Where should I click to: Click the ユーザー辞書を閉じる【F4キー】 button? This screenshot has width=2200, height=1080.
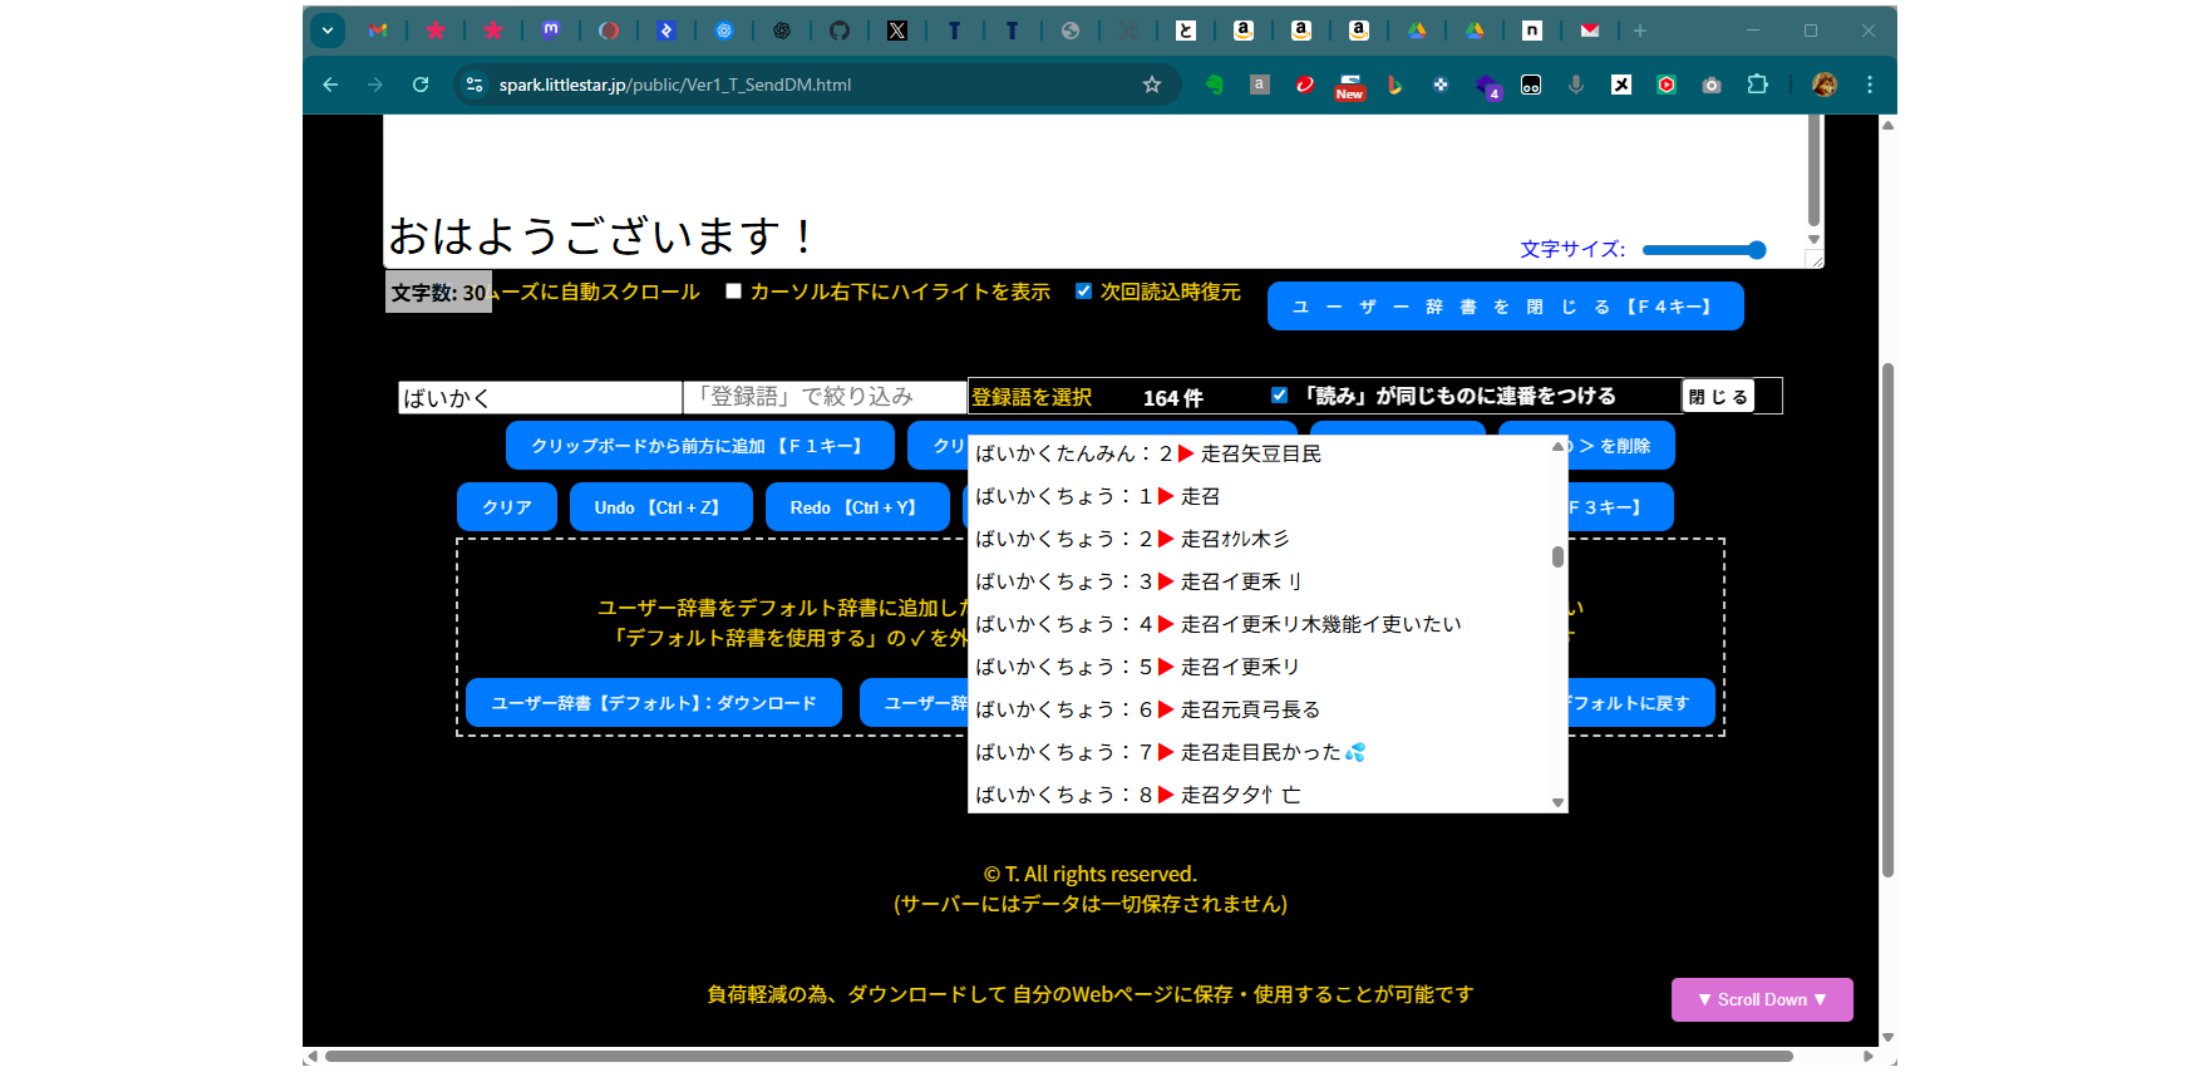1504,306
